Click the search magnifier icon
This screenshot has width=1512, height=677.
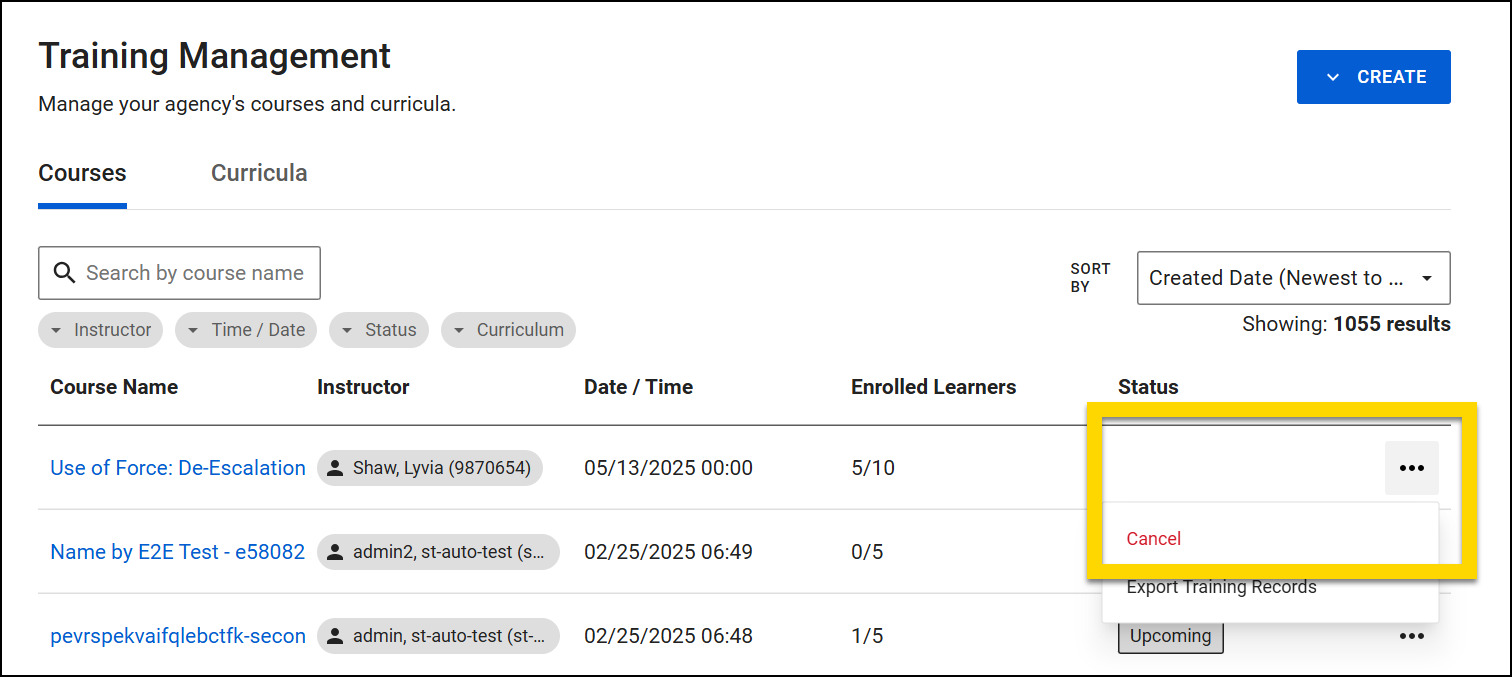click(x=64, y=273)
